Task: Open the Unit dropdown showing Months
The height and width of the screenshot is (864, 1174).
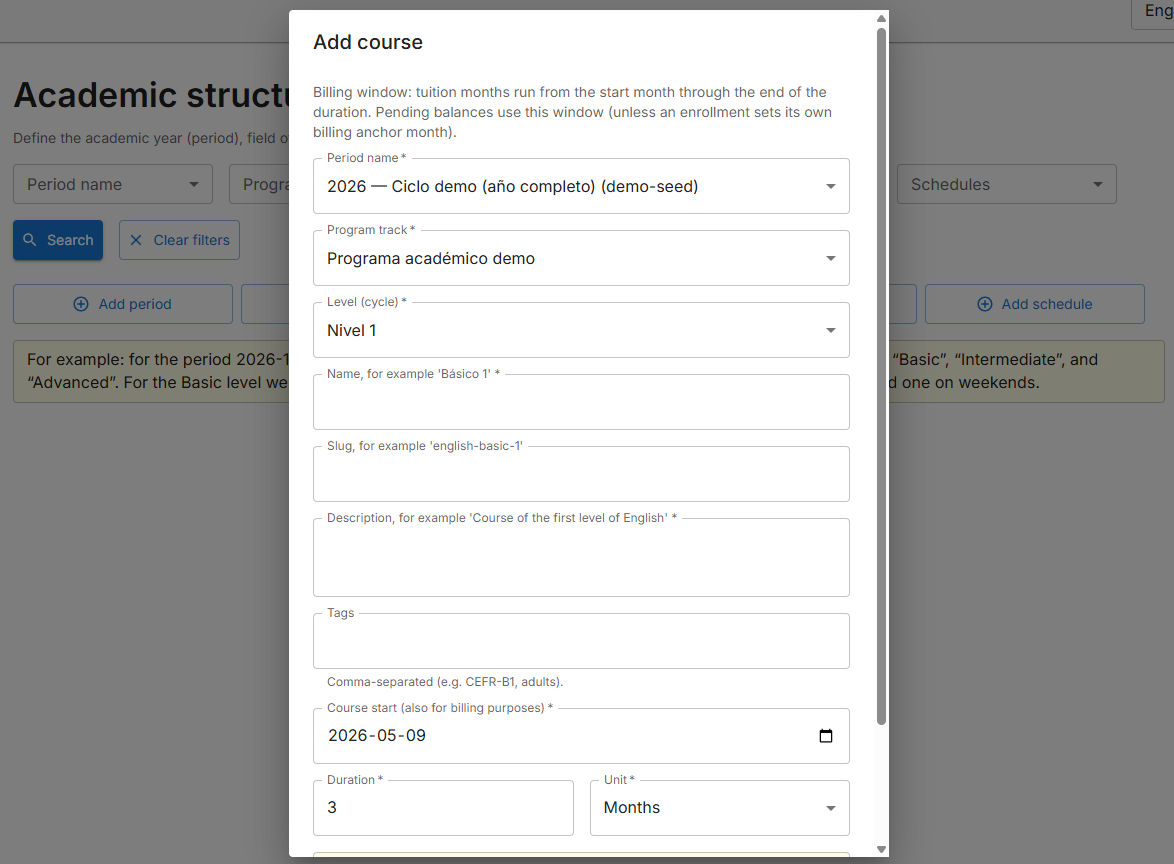Action: [x=720, y=808]
